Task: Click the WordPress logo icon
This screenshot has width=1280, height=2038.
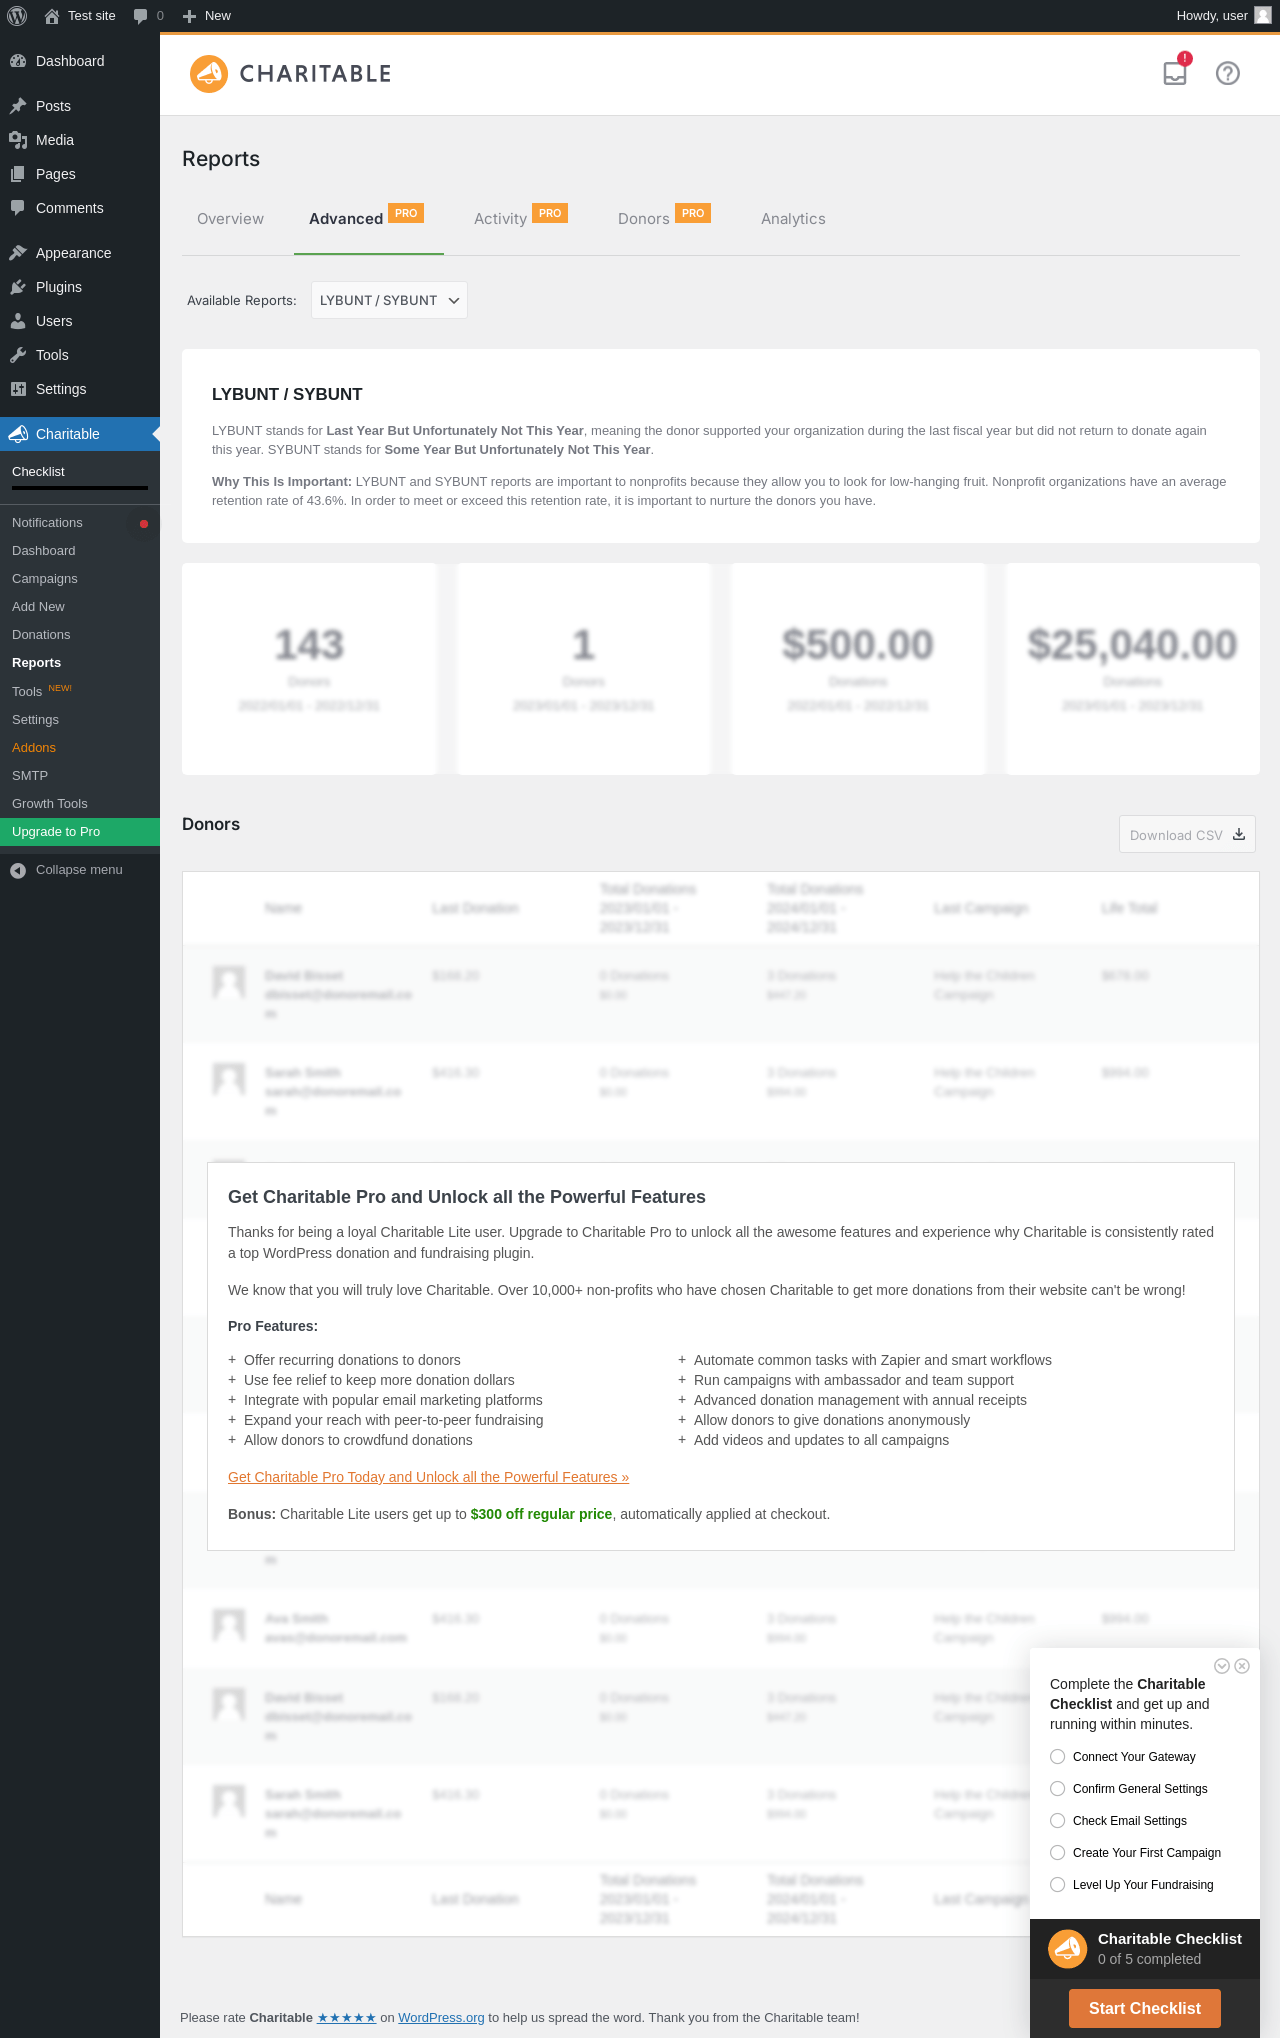Action: tap(17, 16)
